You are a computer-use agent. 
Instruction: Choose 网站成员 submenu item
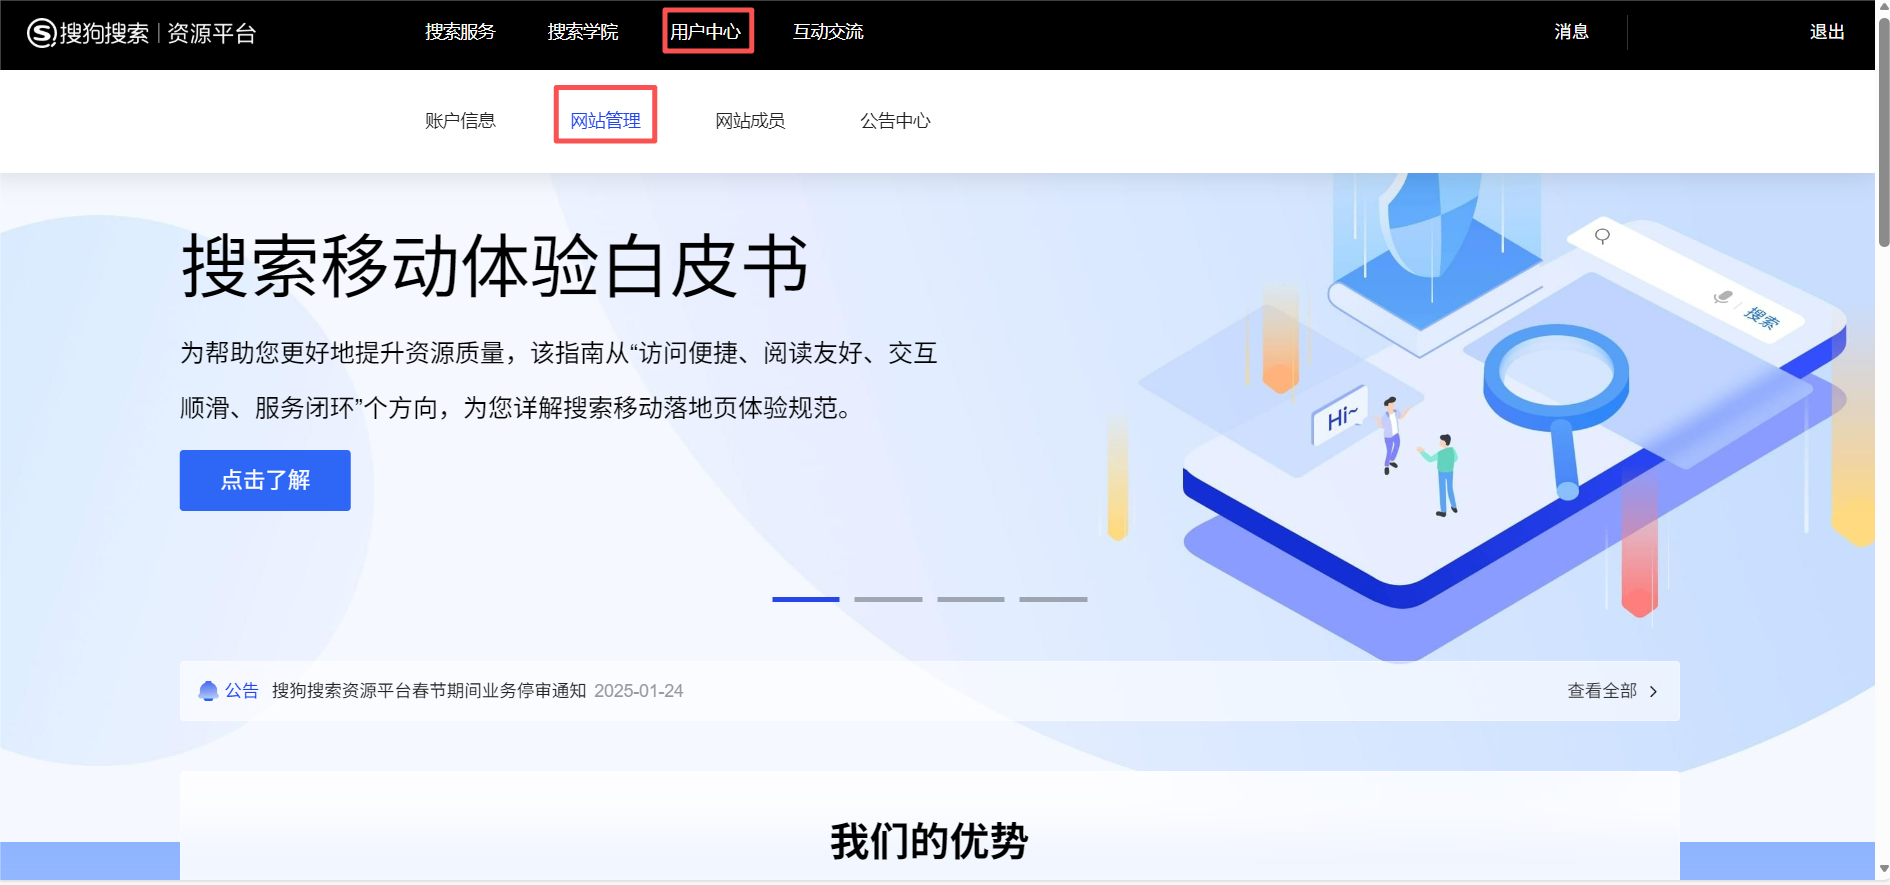tap(750, 121)
